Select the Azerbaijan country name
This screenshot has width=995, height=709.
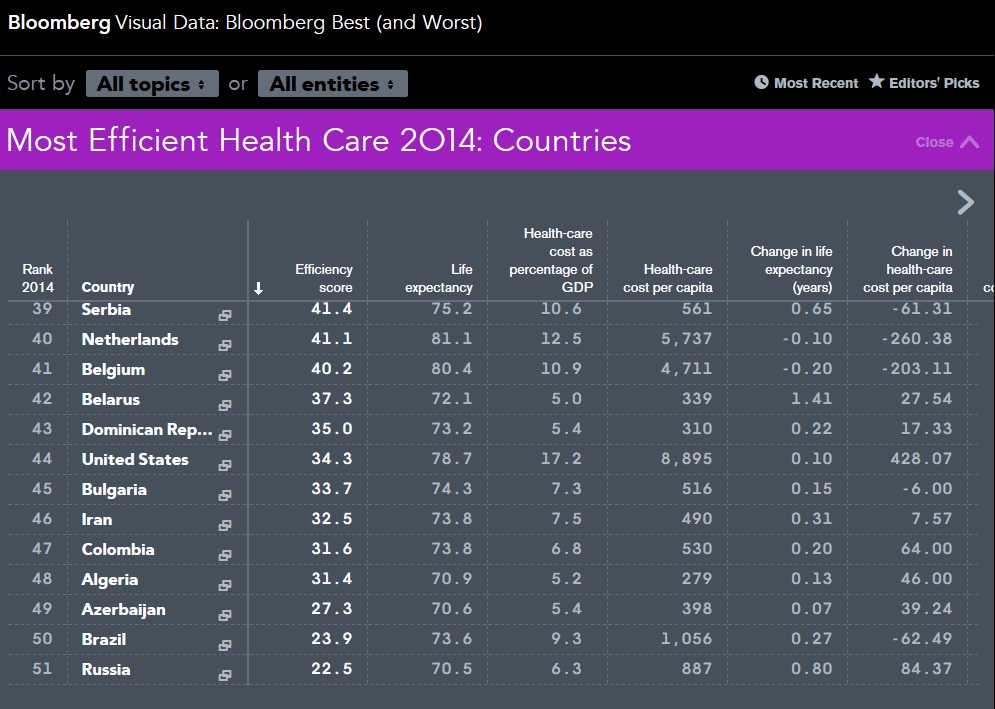[124, 609]
